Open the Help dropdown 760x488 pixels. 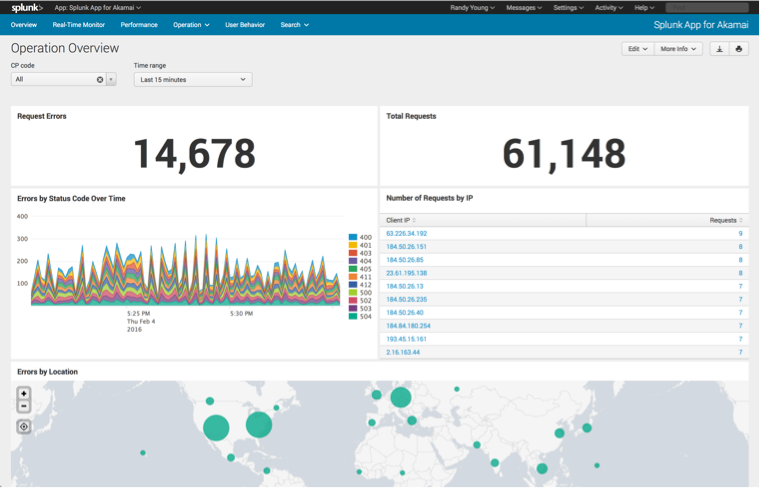click(644, 8)
